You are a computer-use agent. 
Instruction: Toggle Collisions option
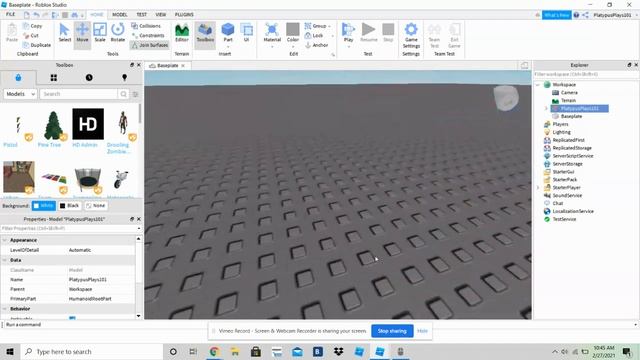[146, 26]
